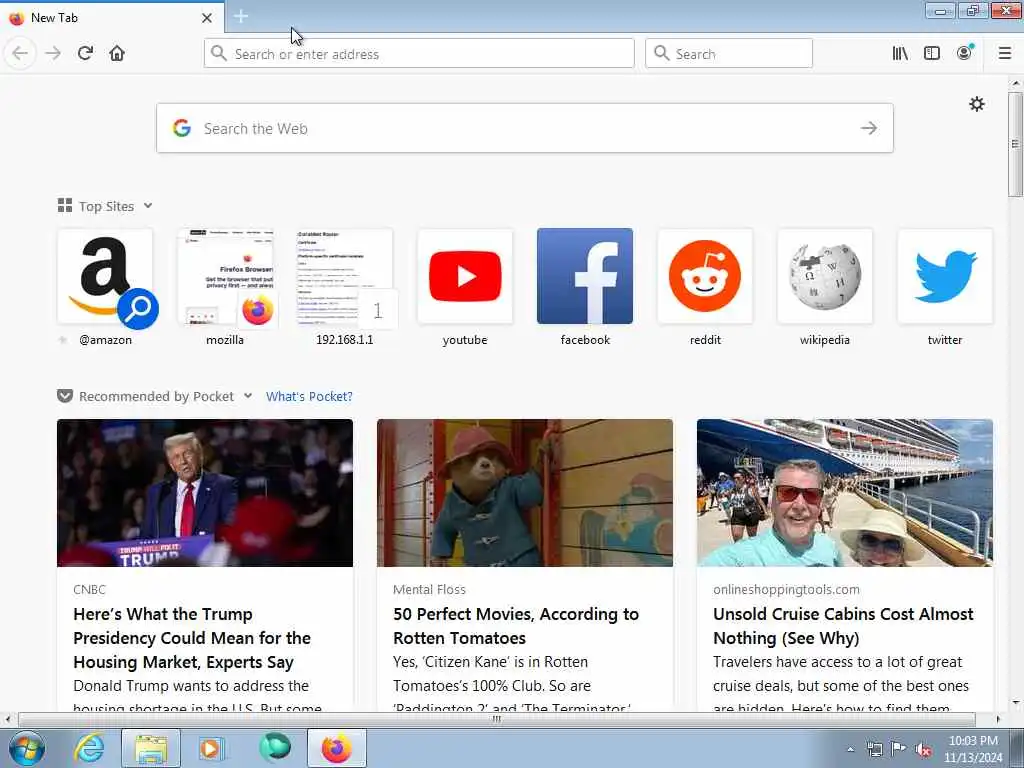Open the reddit top site tile
The width and height of the screenshot is (1024, 768).
point(705,276)
